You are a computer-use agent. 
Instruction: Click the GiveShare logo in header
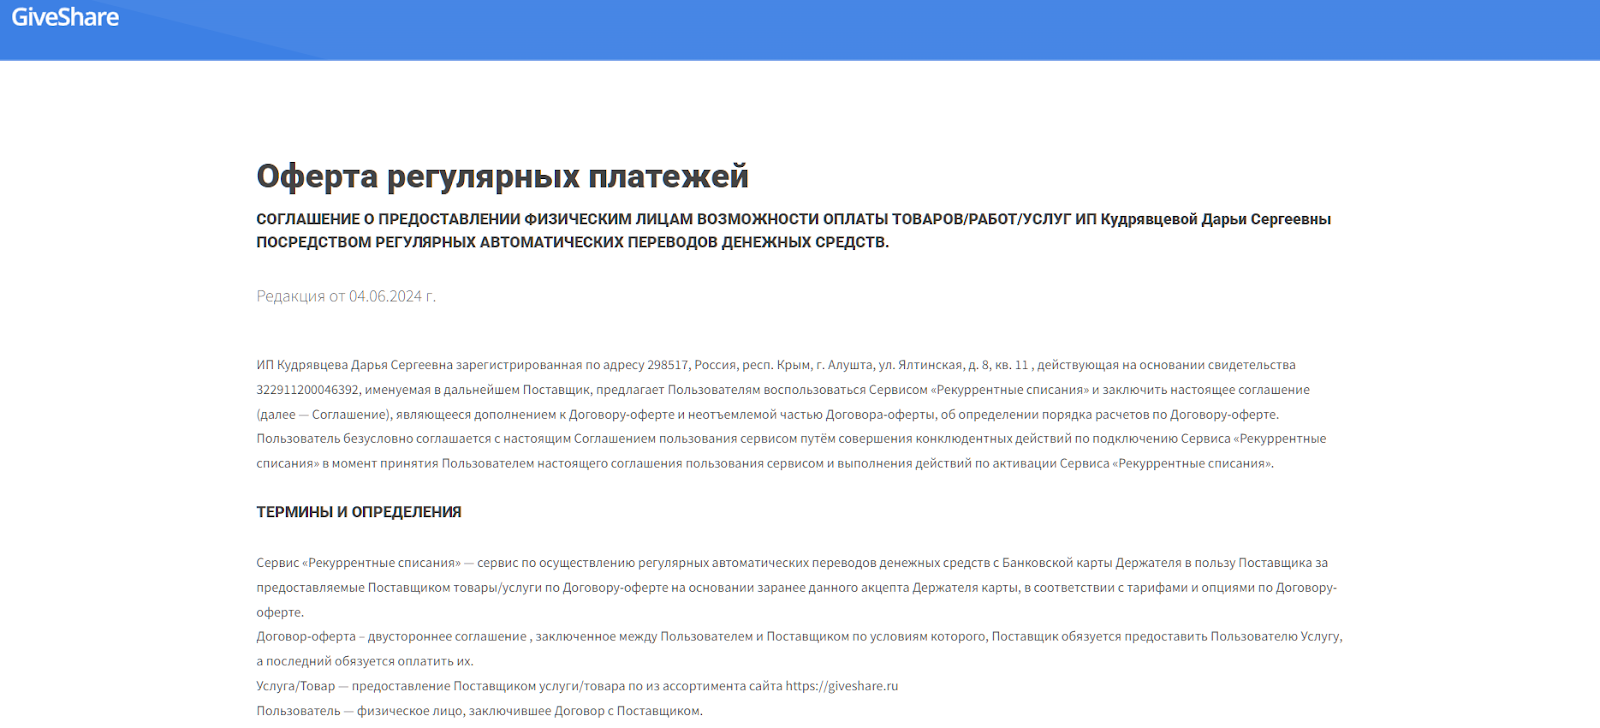pos(65,18)
